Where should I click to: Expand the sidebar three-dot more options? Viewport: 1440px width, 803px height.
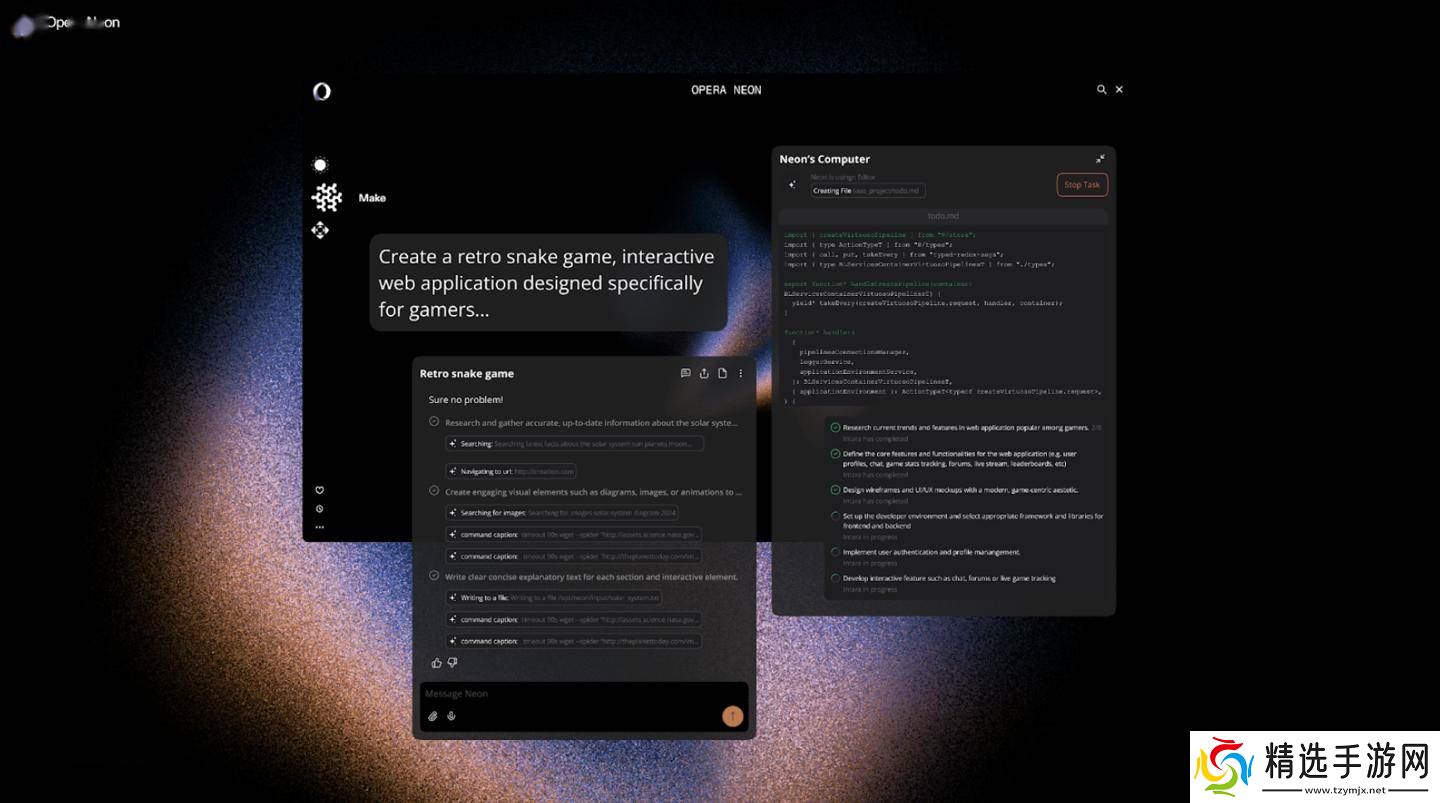320,527
